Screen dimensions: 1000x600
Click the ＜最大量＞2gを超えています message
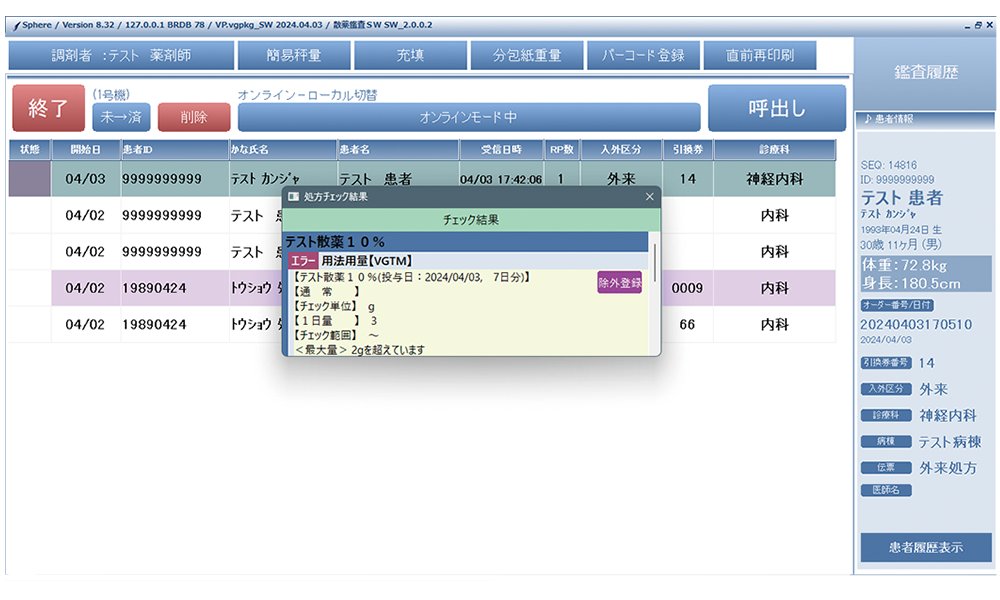pos(359,349)
